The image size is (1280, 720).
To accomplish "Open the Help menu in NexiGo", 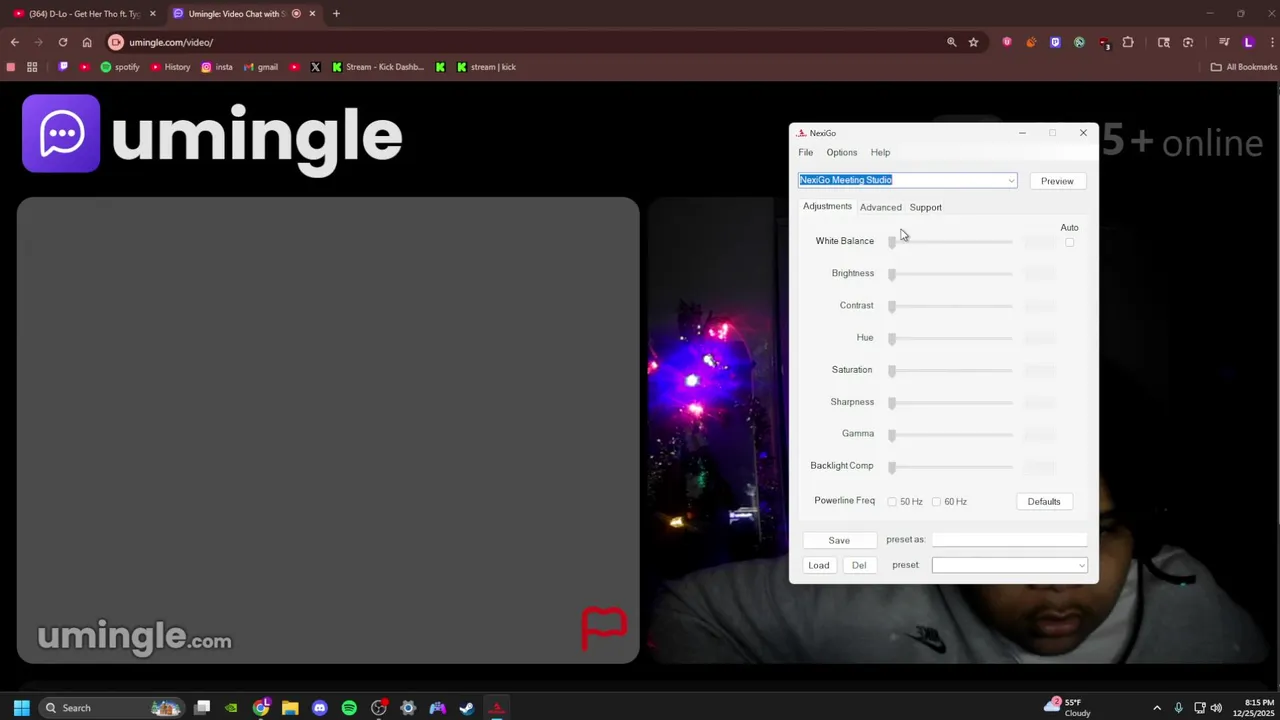I will tap(880, 152).
